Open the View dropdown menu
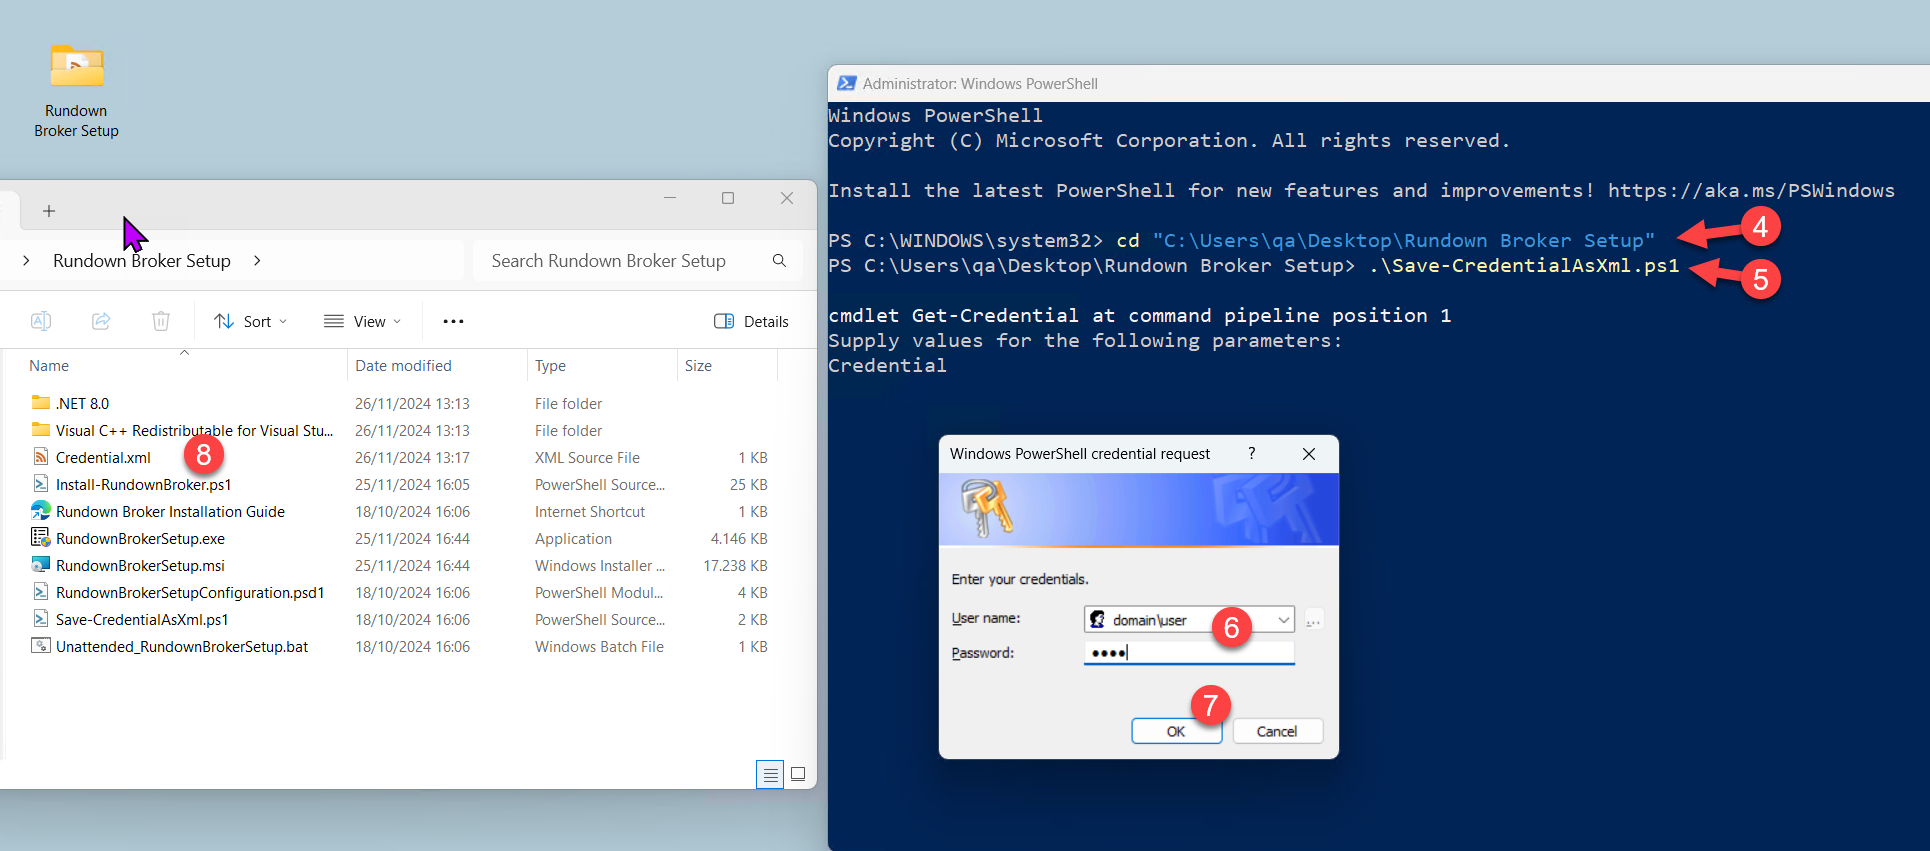Screen dimensions: 1930x851 362,321
